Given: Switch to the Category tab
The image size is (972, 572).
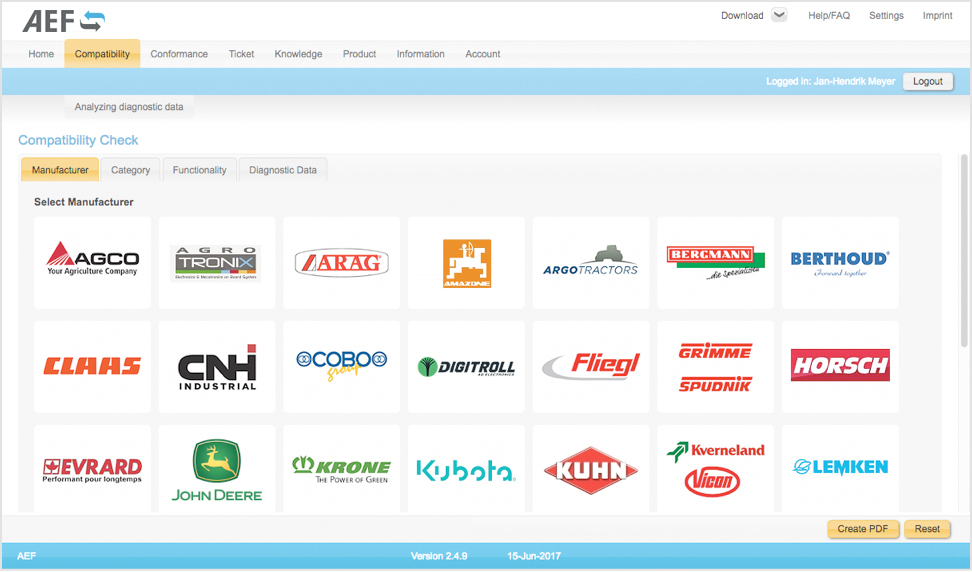Looking at the screenshot, I should pyautogui.click(x=130, y=170).
